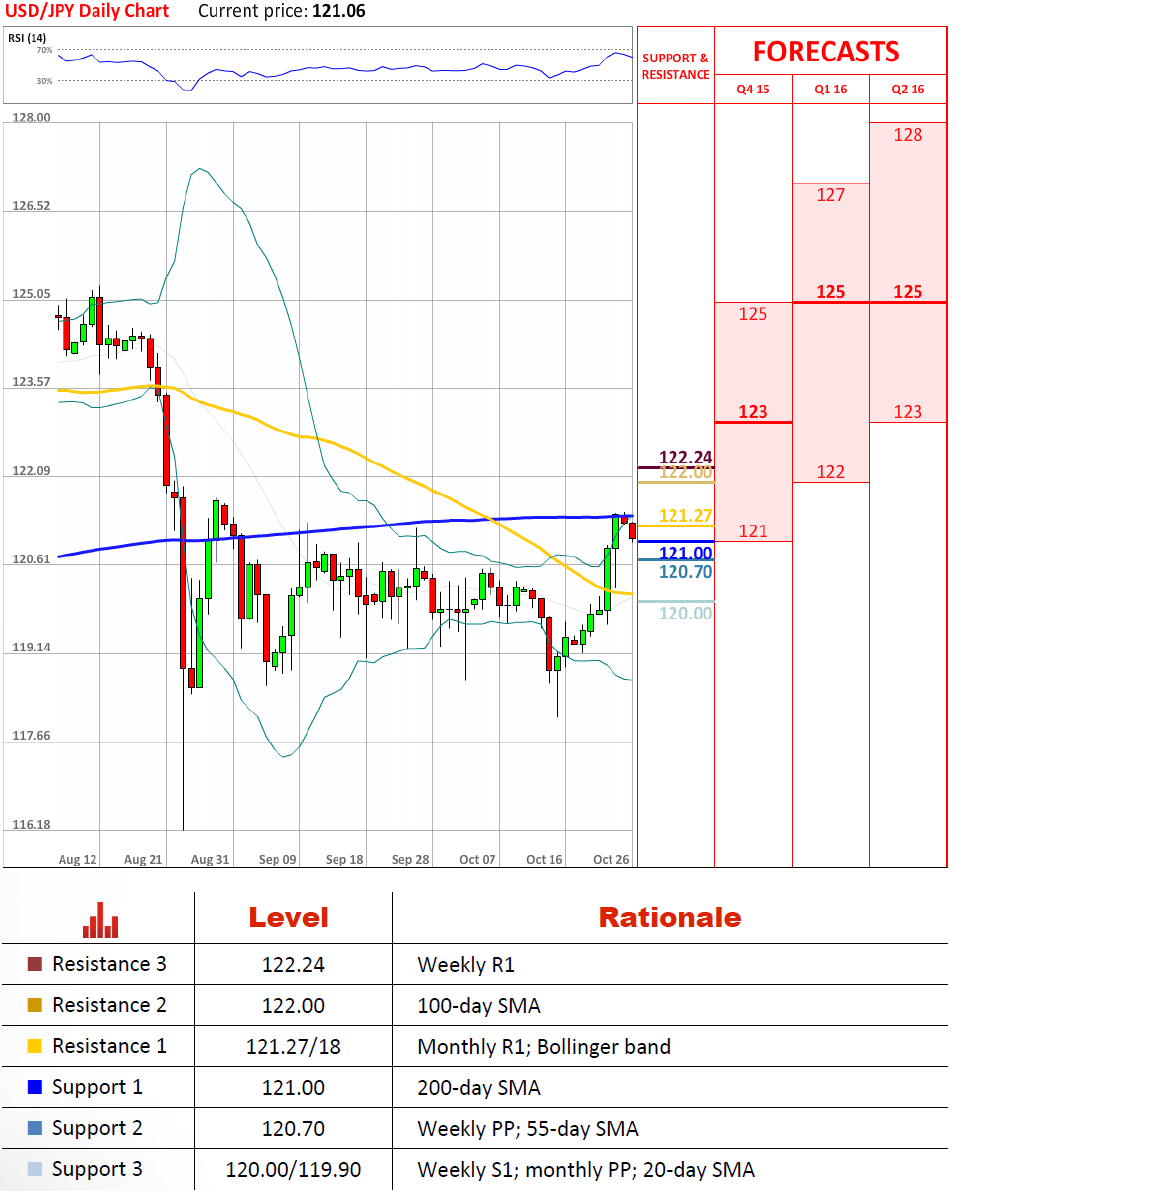Image resolution: width=1152 pixels, height=1191 pixels.
Task: Click the 128 forecast value in Q2 16
Action: [x=907, y=135]
